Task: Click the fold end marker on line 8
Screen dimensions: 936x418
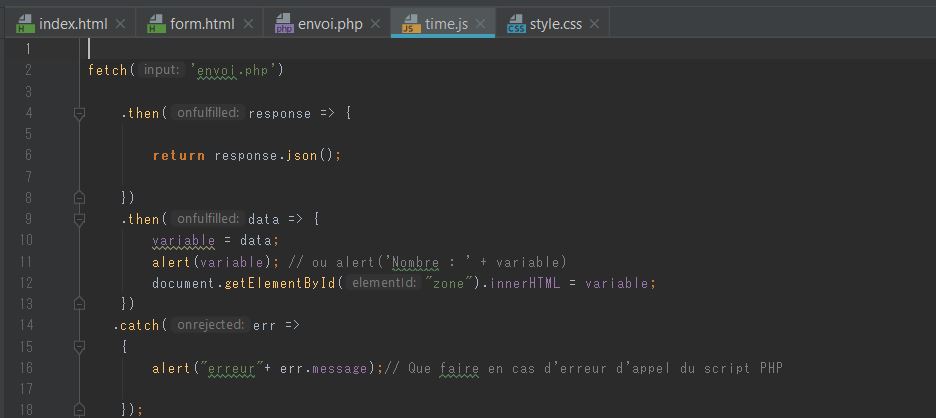Action: click(79, 198)
